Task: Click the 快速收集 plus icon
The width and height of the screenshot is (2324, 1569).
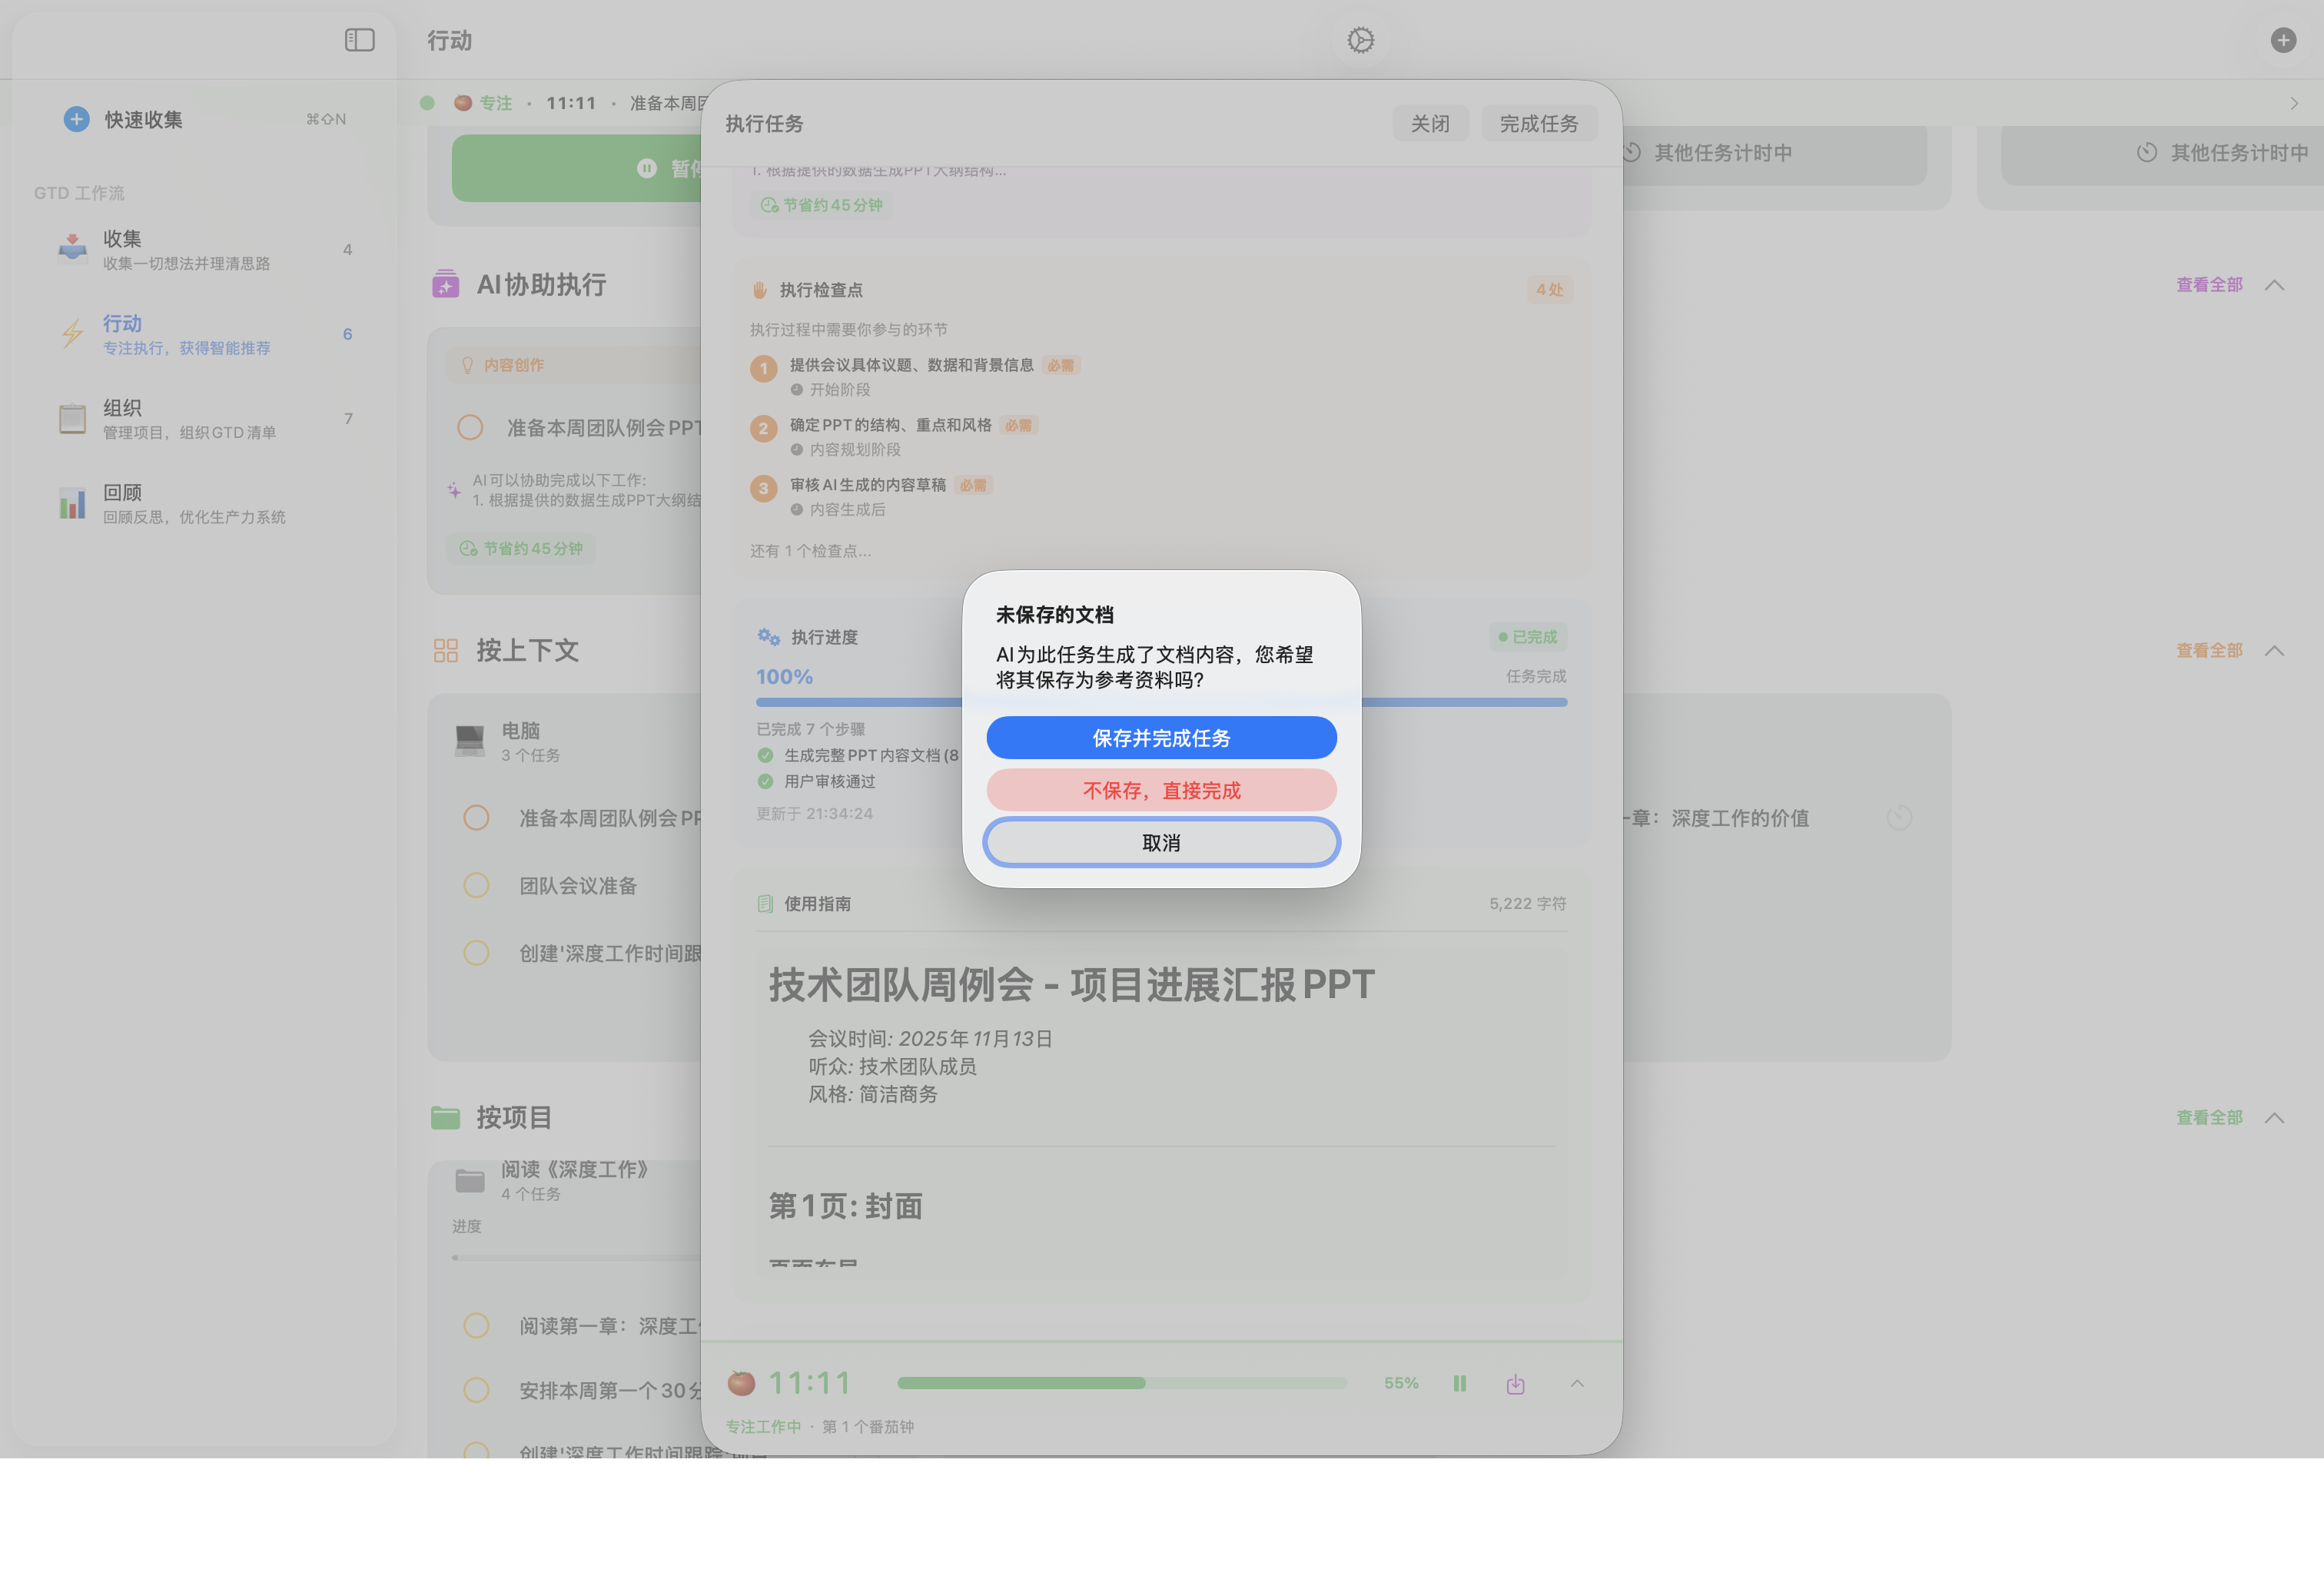Action: (76, 118)
